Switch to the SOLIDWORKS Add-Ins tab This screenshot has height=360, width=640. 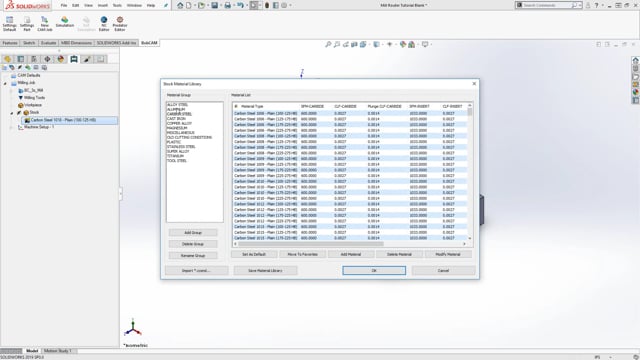pyautogui.click(x=116, y=43)
